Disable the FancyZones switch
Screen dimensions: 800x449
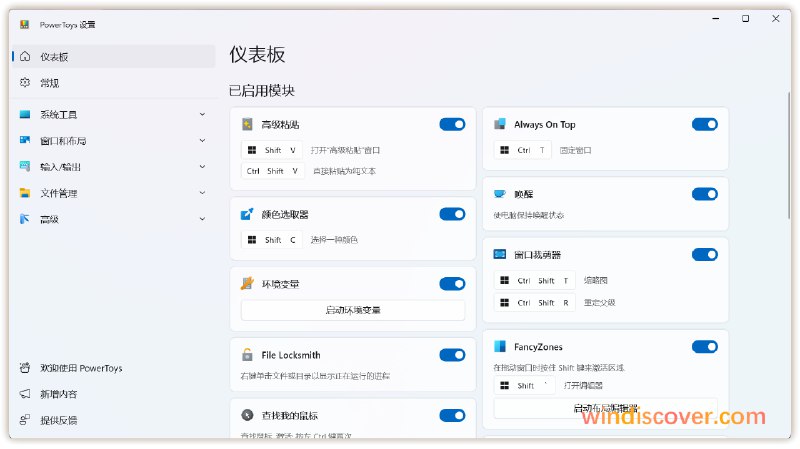coord(705,346)
